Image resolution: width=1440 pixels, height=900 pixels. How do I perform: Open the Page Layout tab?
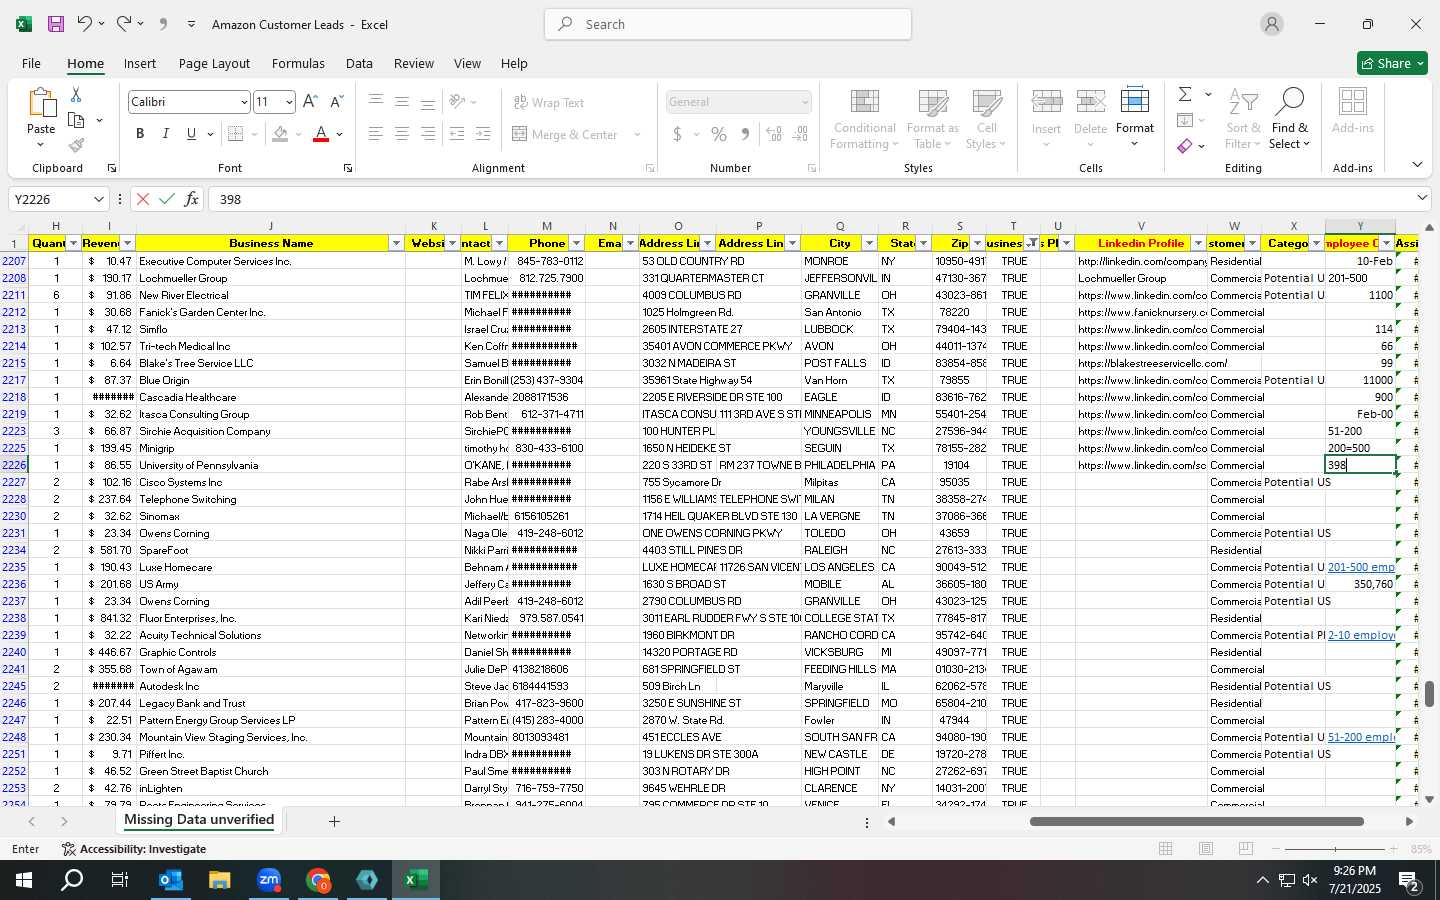pyautogui.click(x=214, y=63)
